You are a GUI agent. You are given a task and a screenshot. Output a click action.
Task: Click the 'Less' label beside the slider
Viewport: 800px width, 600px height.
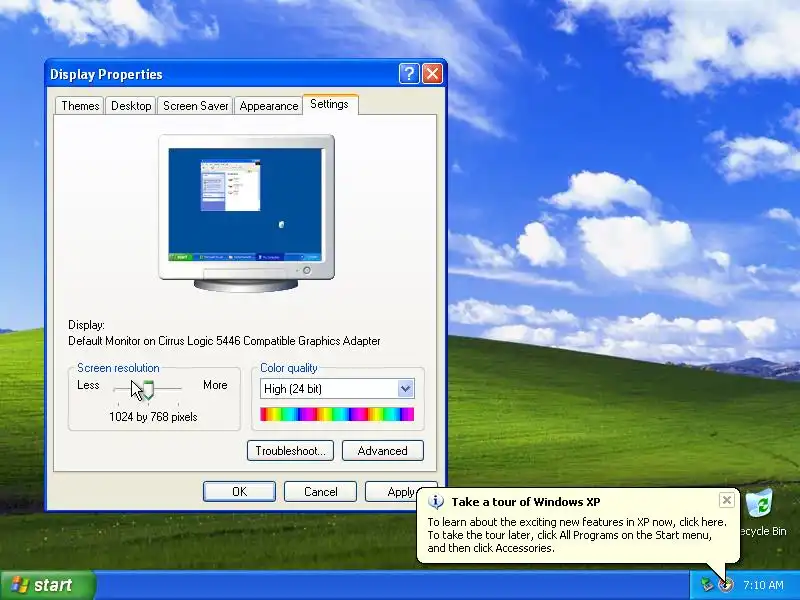click(x=88, y=385)
